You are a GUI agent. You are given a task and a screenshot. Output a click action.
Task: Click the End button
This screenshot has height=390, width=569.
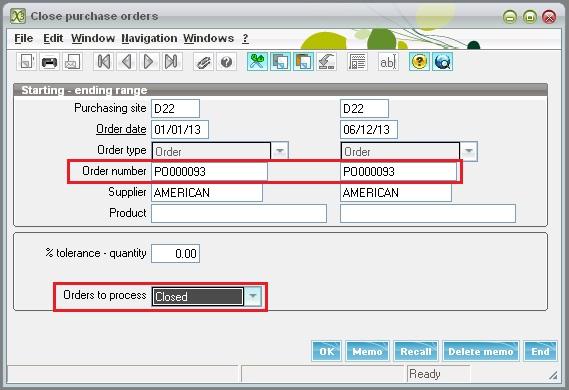pyautogui.click(x=540, y=351)
